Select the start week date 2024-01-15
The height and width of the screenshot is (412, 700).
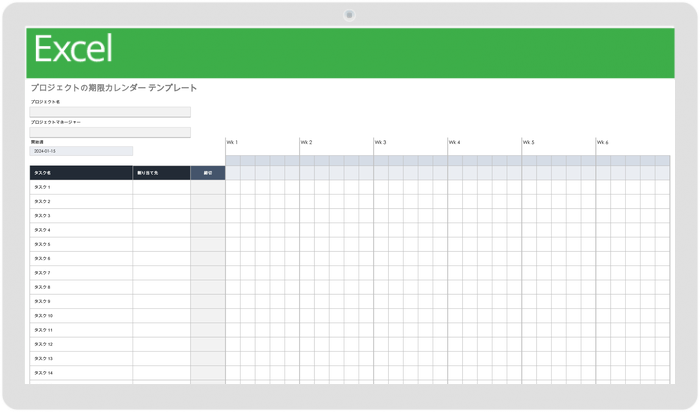click(81, 151)
